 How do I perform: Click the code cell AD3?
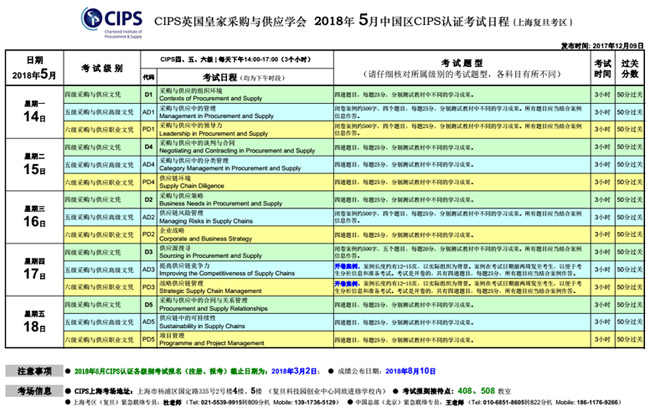(x=149, y=269)
